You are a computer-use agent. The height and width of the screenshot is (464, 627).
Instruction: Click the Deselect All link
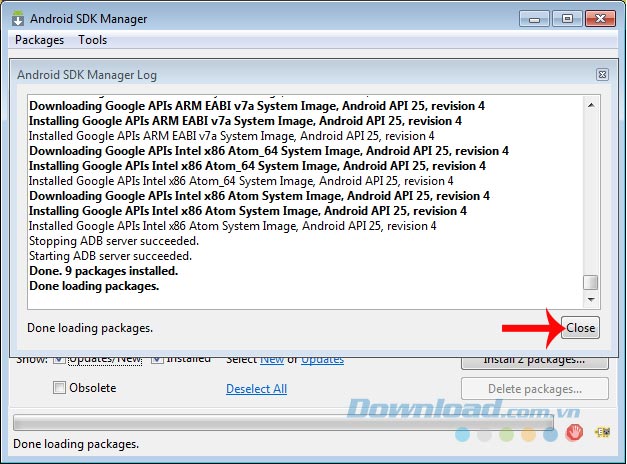256,389
